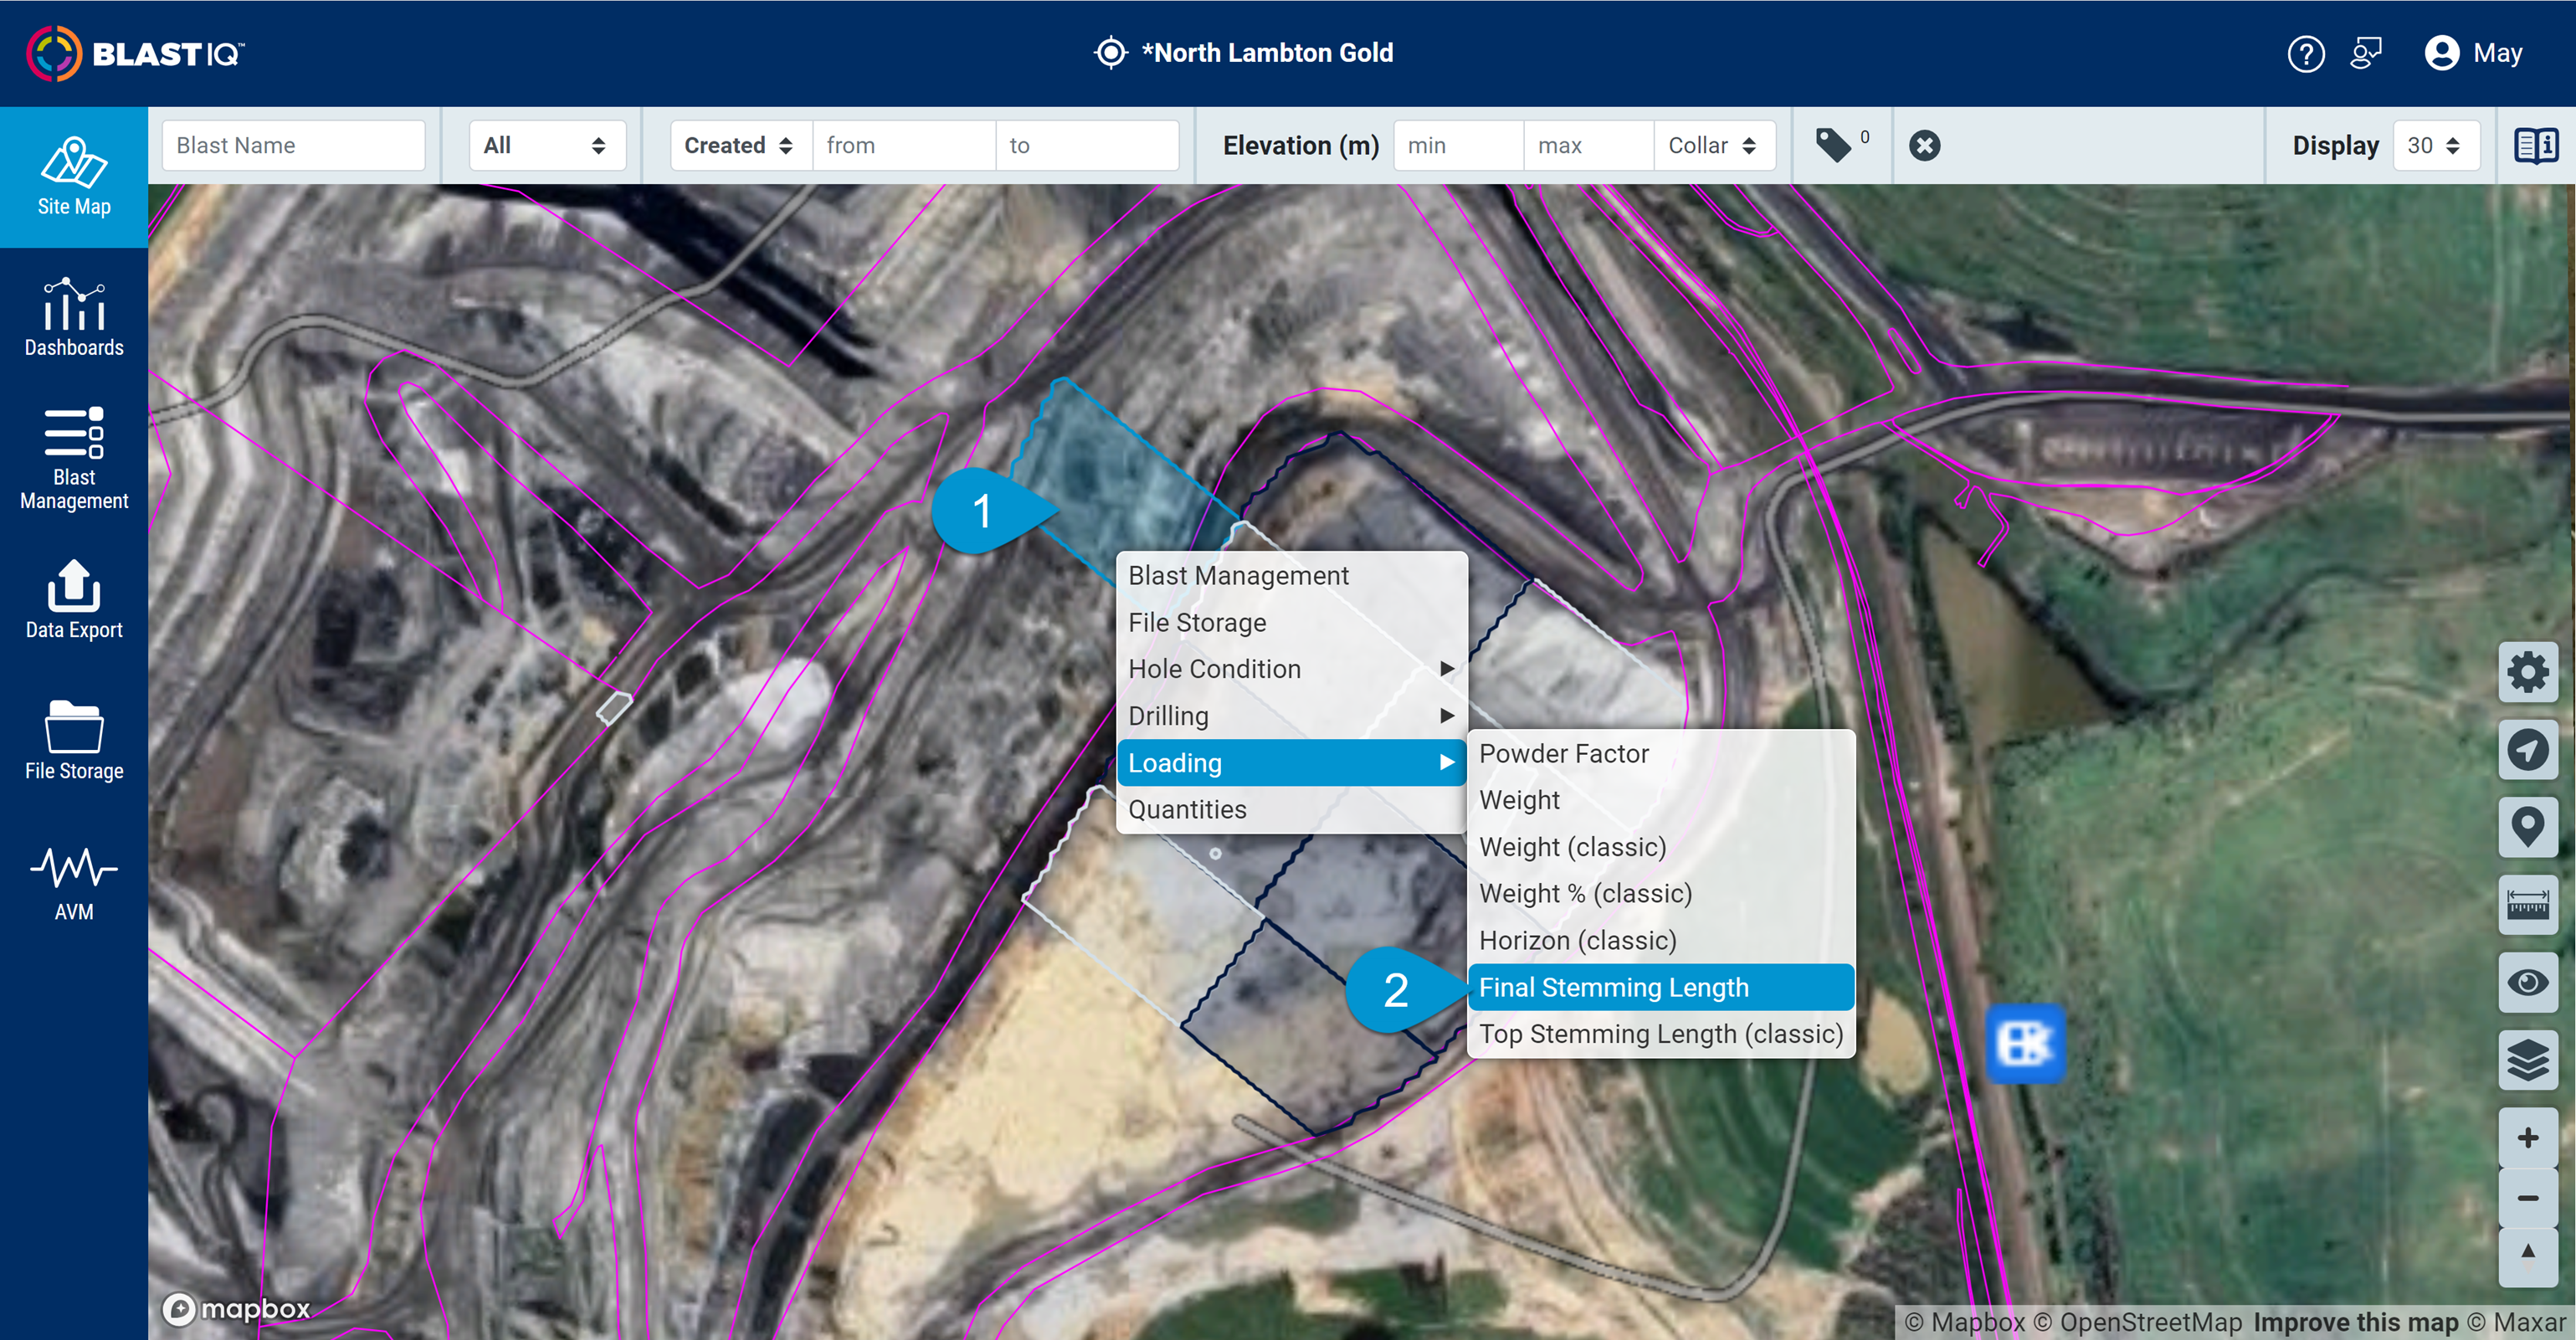2576x1340 pixels.
Task: Select Quantities menu entry
Action: (1291, 809)
